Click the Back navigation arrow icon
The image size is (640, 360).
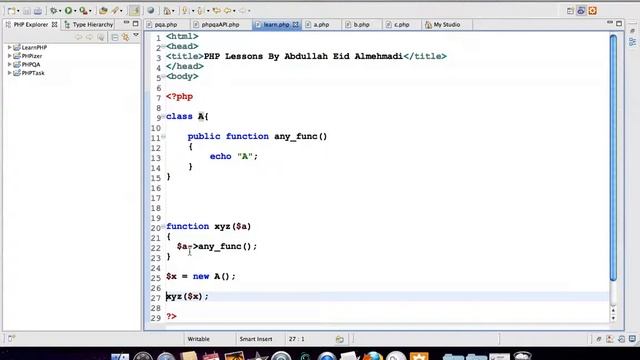pos(228,11)
